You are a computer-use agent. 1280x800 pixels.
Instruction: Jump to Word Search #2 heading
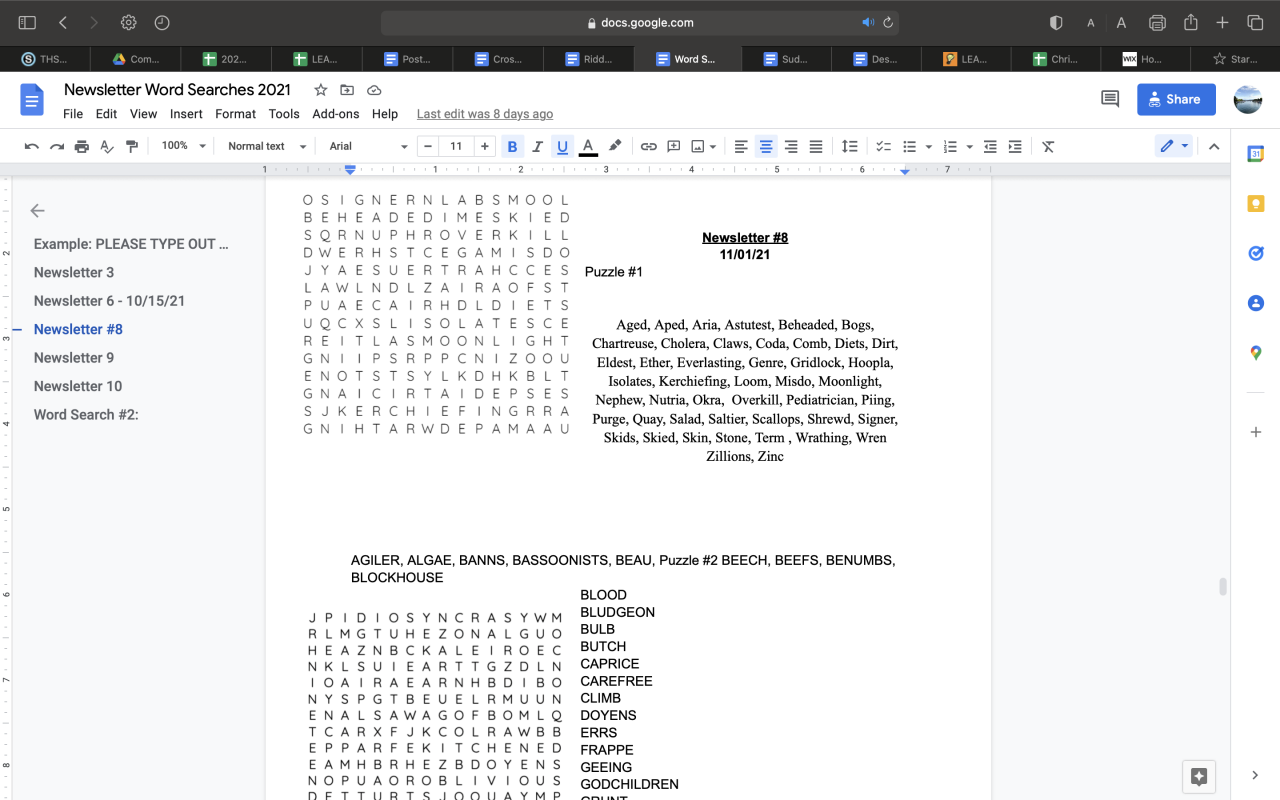coord(86,415)
